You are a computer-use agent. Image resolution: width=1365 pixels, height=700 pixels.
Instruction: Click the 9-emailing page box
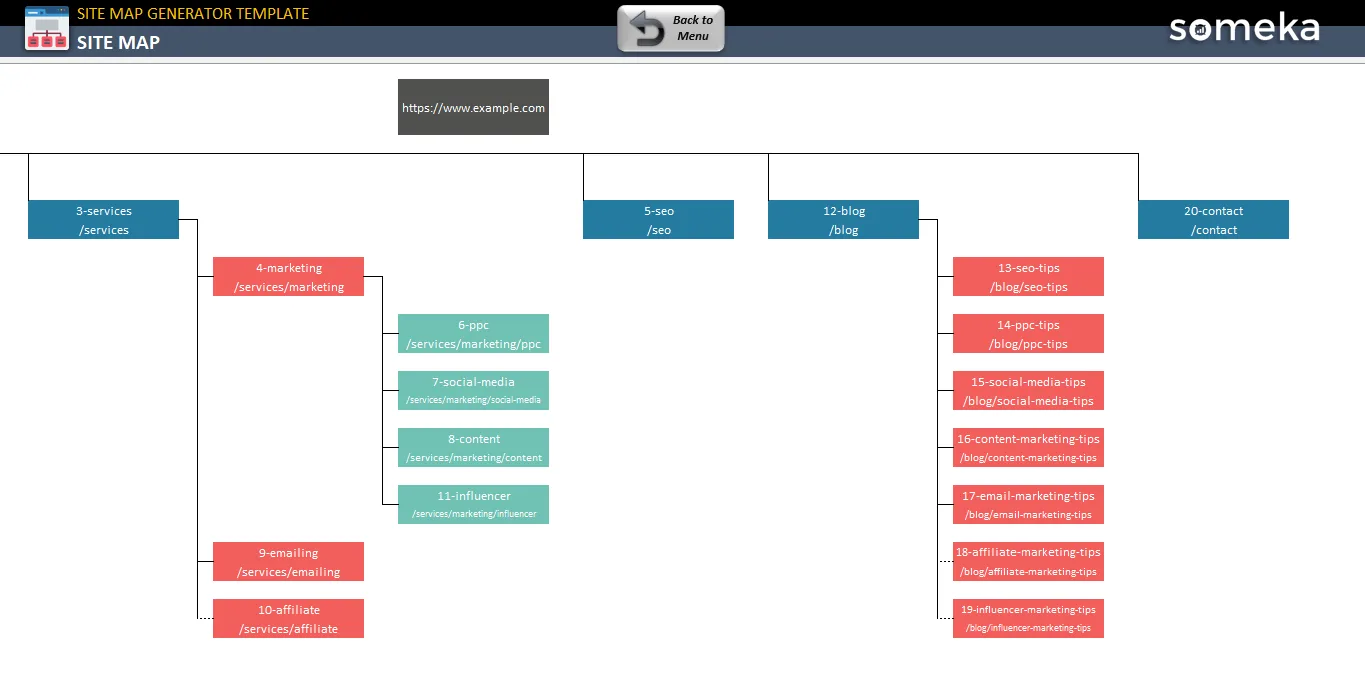pyautogui.click(x=288, y=562)
